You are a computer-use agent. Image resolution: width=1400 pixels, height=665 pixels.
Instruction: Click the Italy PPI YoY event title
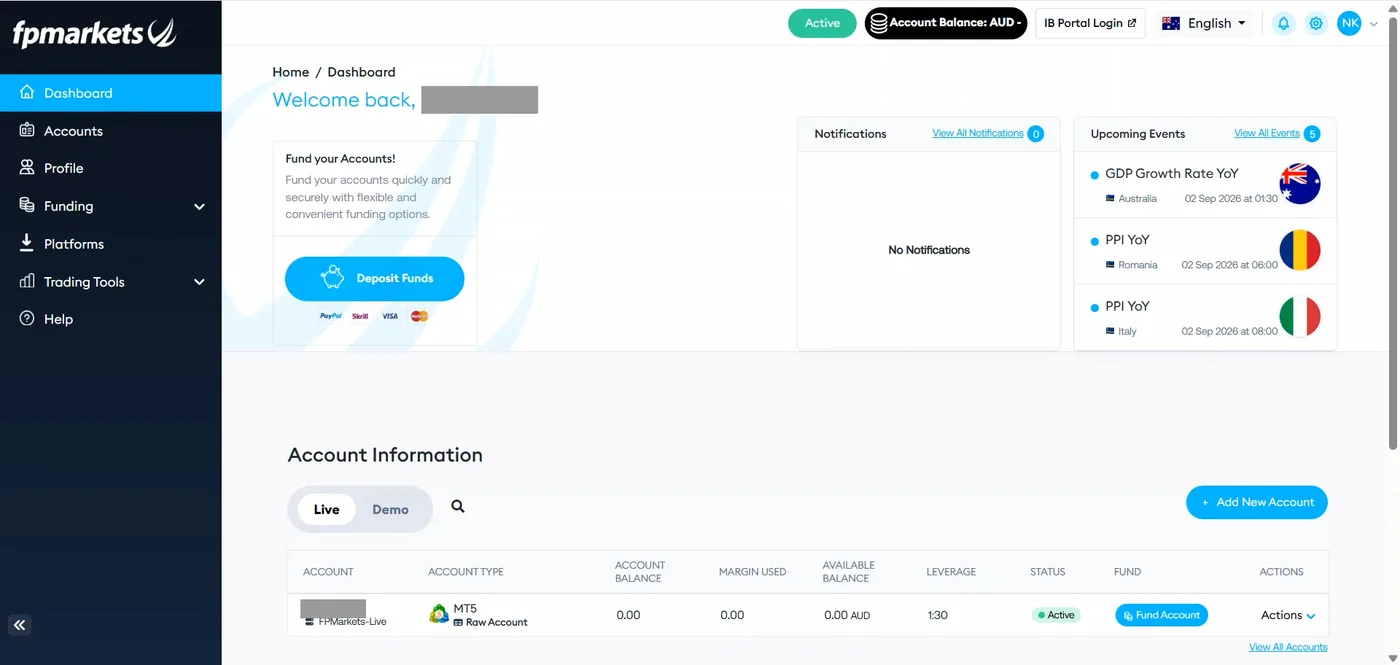(x=1127, y=306)
